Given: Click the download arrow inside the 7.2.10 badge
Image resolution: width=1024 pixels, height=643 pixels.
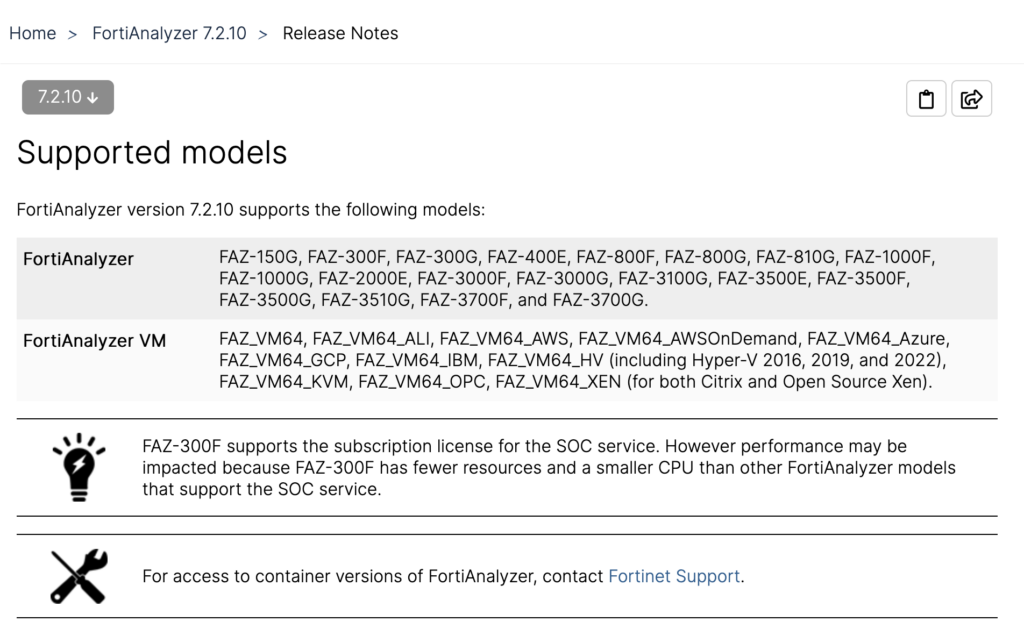Looking at the screenshot, I should point(92,97).
